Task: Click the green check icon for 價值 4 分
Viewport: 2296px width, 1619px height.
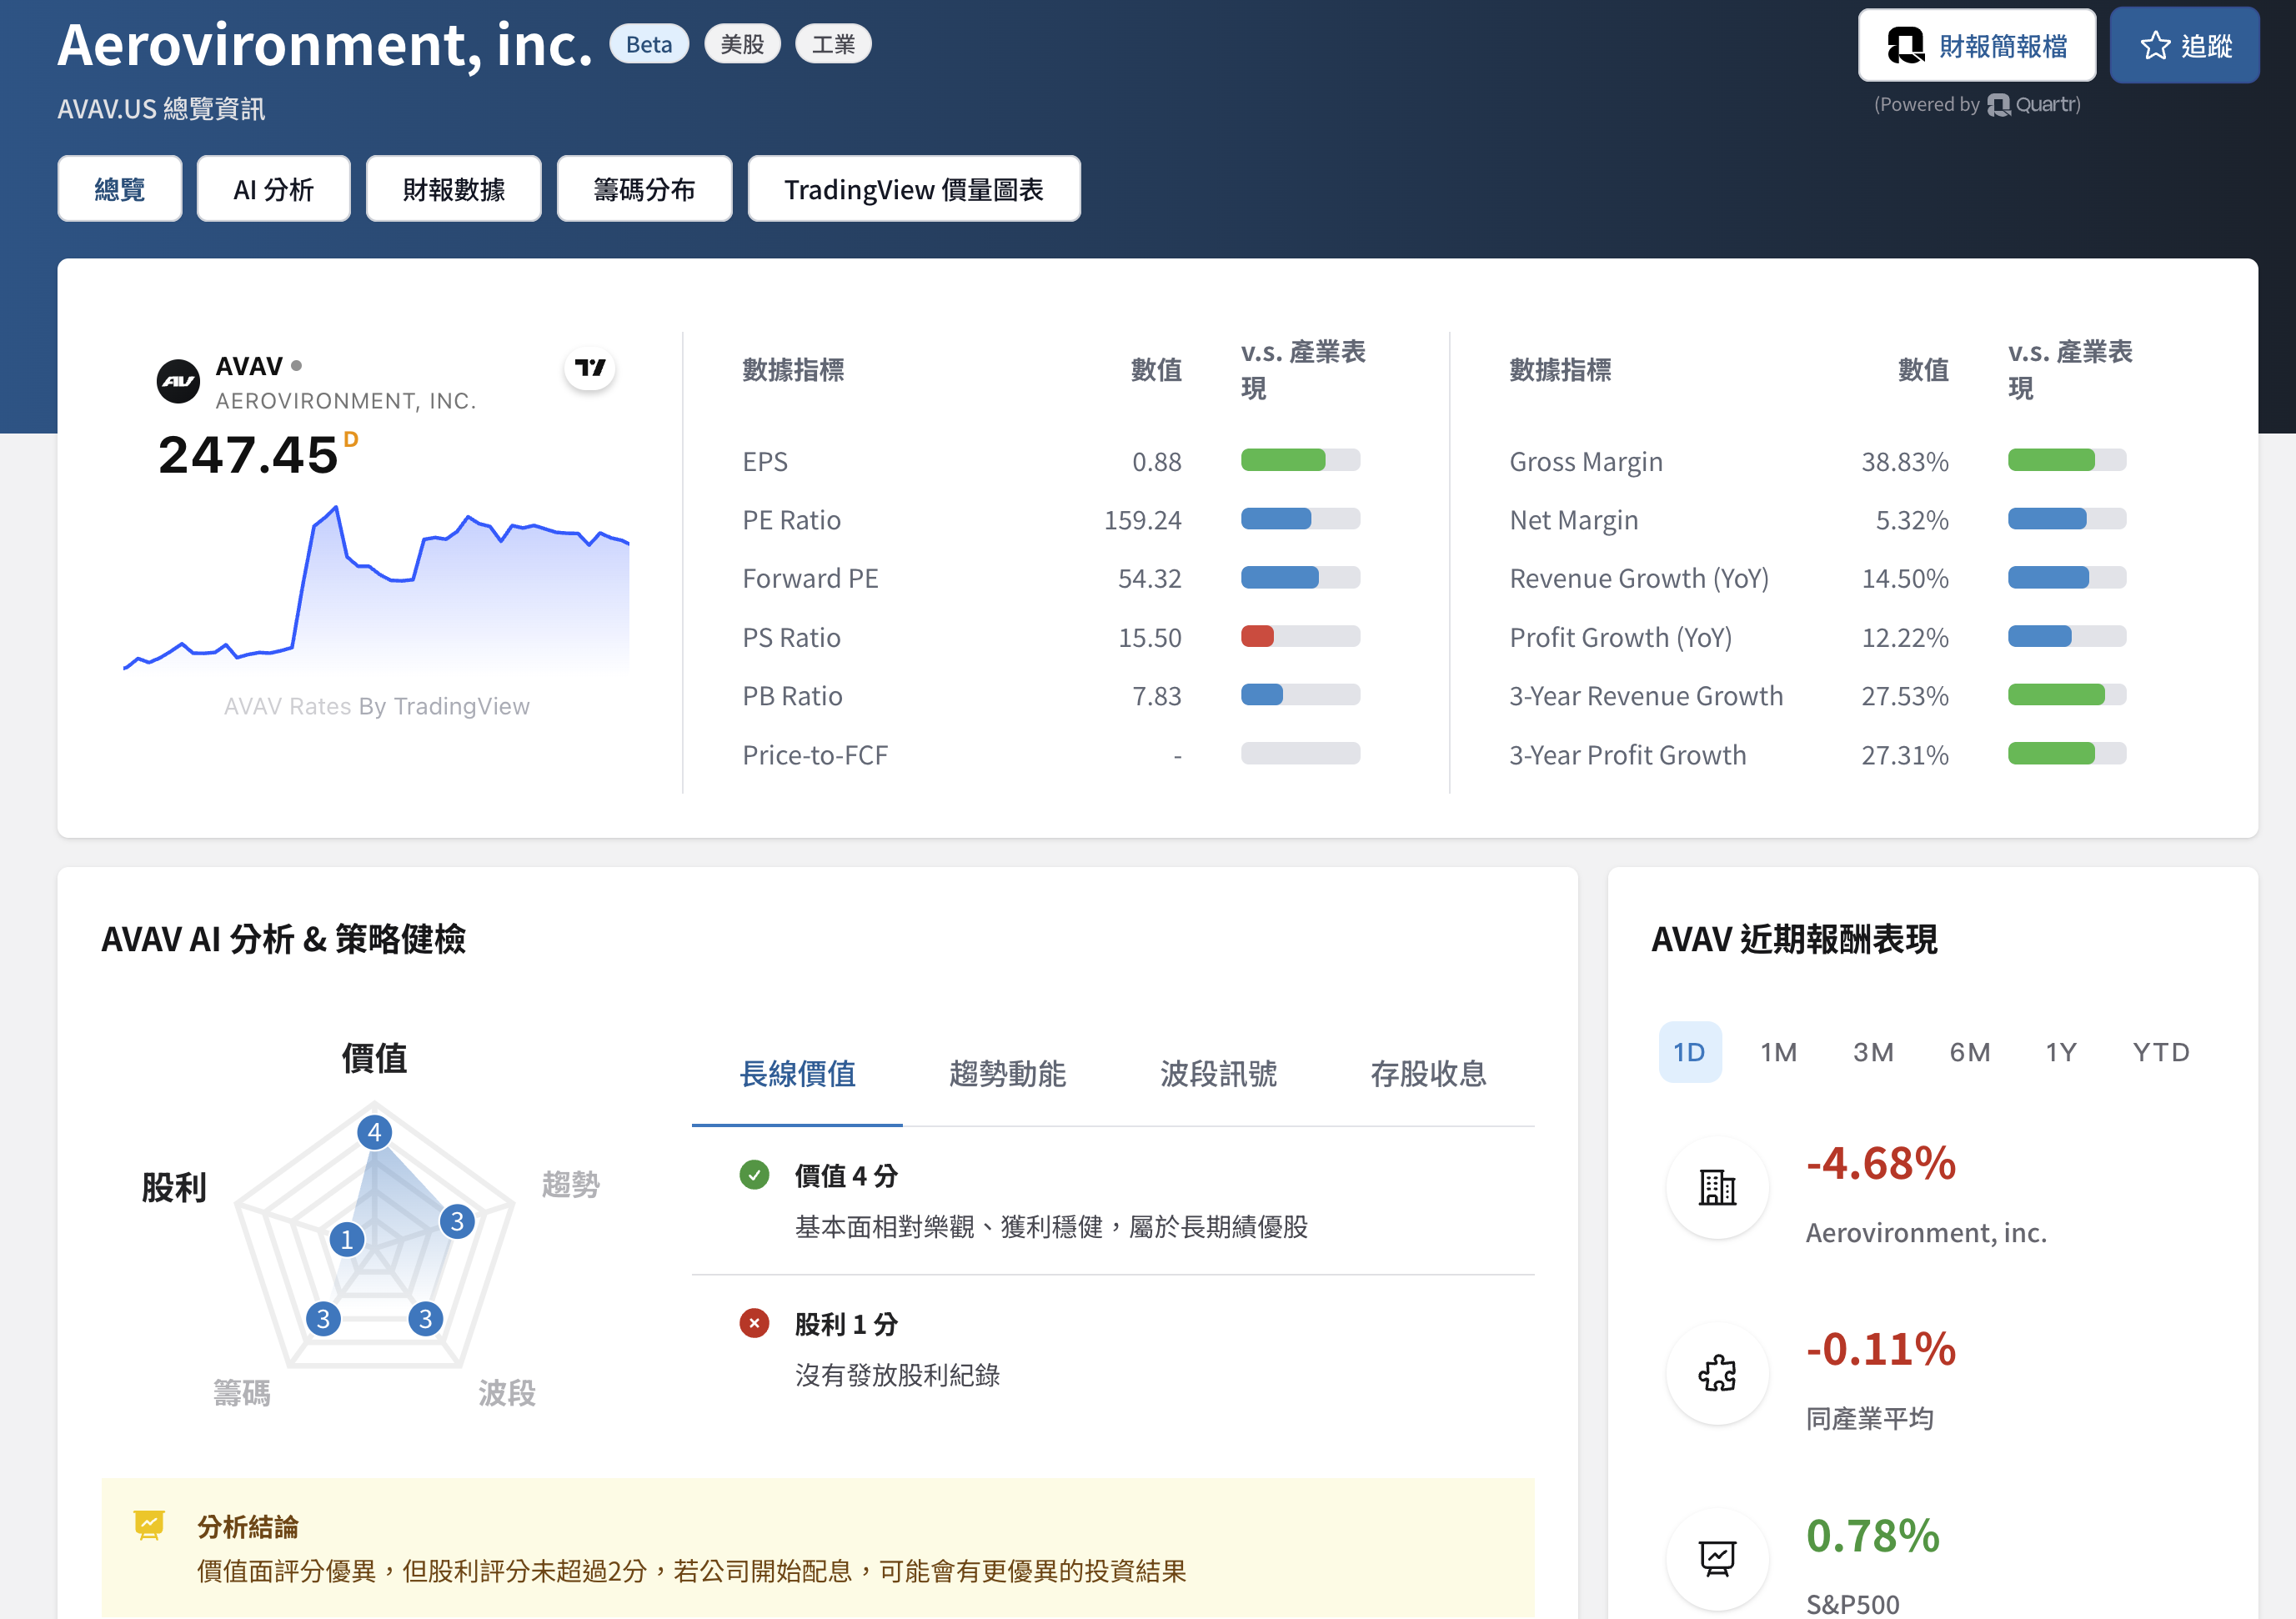Action: pyautogui.click(x=754, y=1175)
